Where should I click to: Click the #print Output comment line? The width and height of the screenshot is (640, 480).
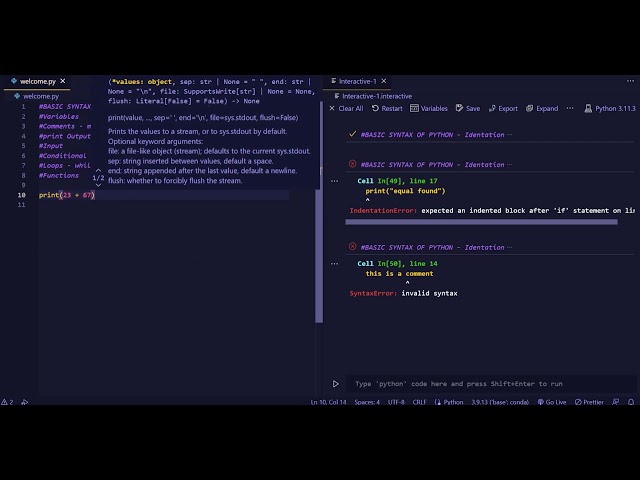(64, 136)
